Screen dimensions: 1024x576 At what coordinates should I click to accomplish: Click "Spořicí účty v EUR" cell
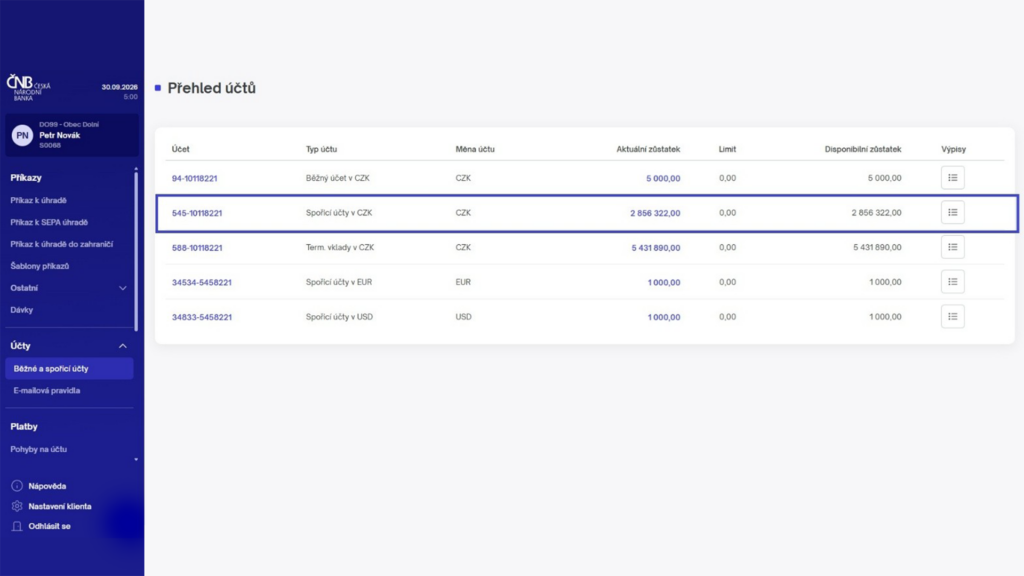point(339,282)
